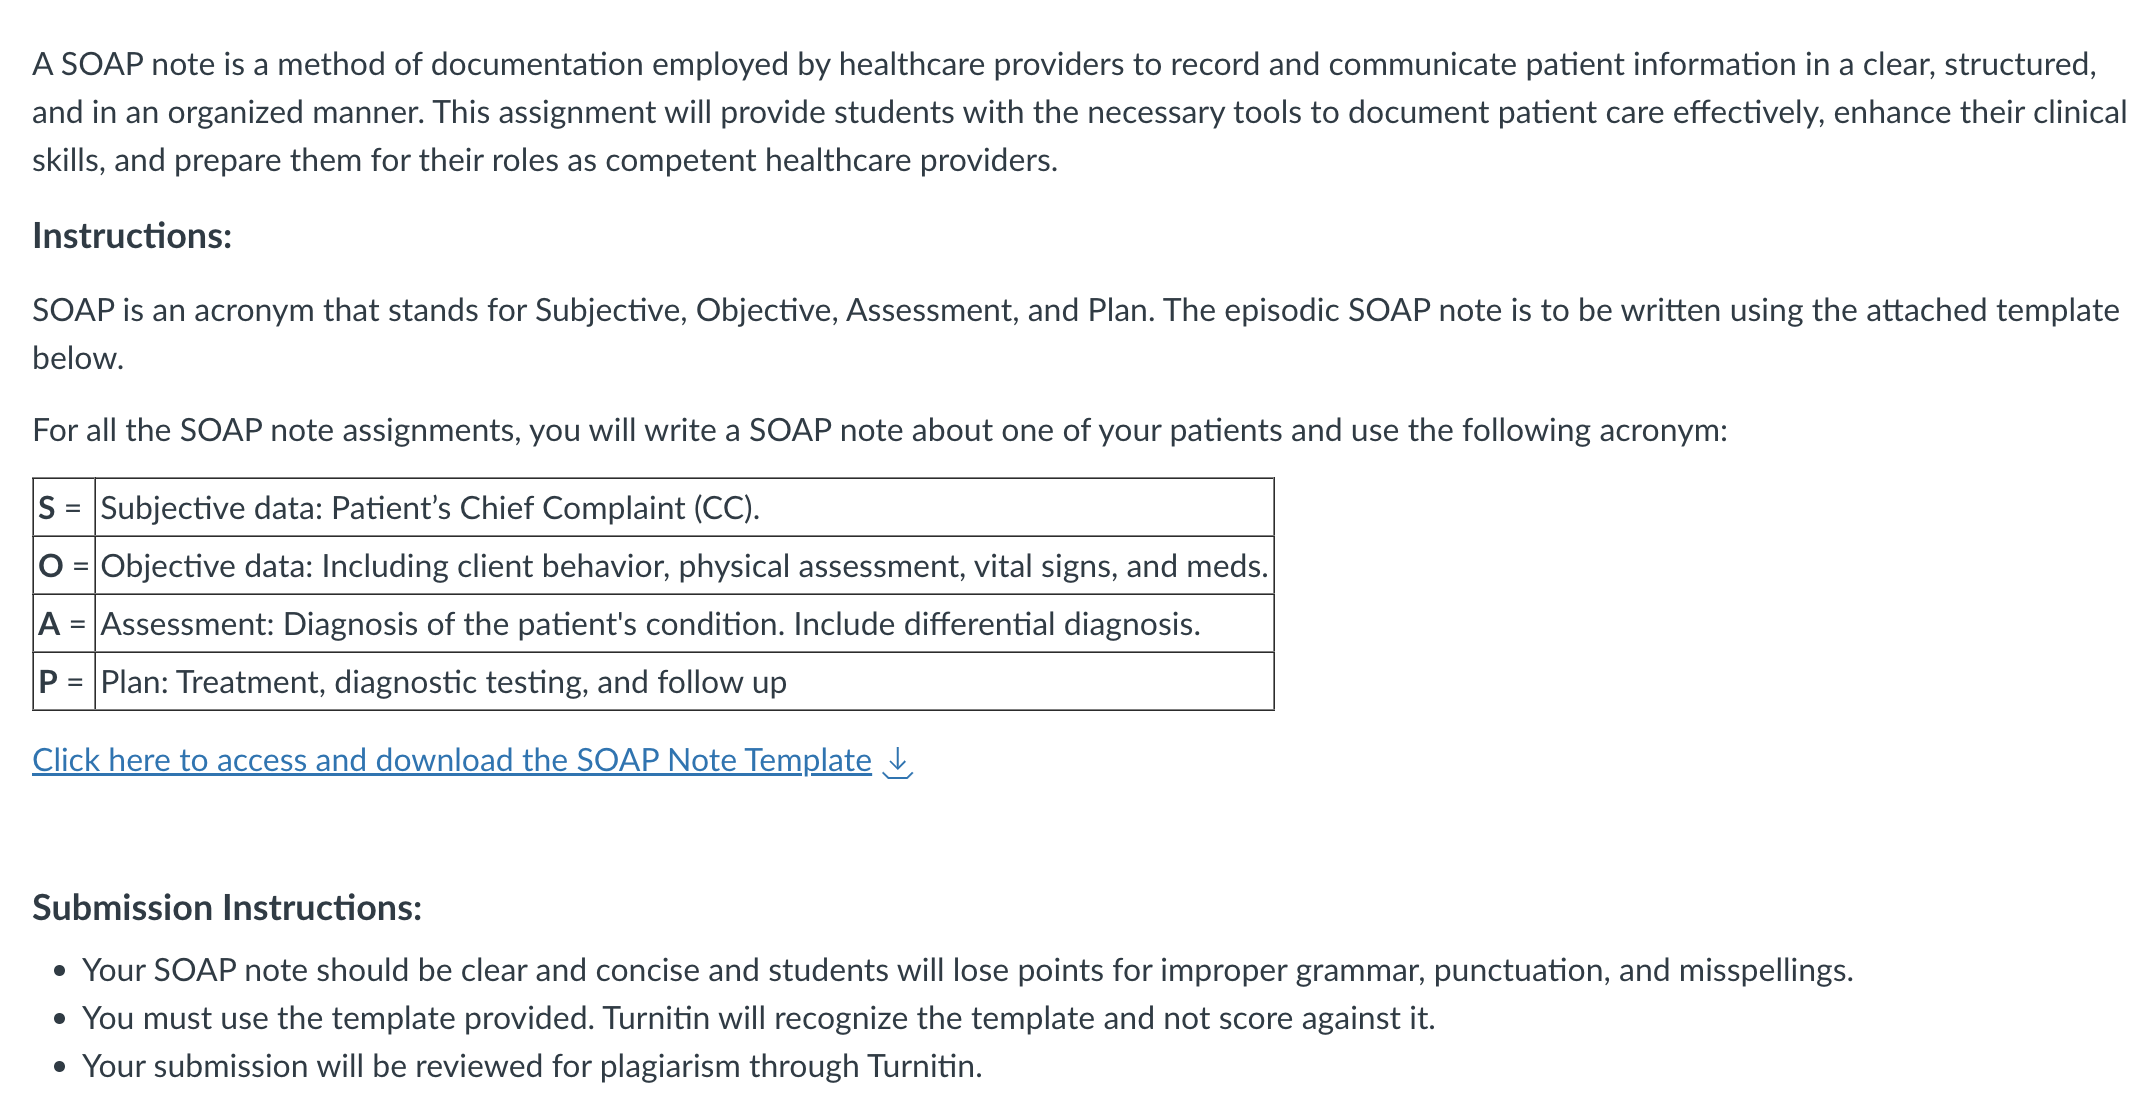
Task: Click the 'P =' table cell
Action: [64, 682]
